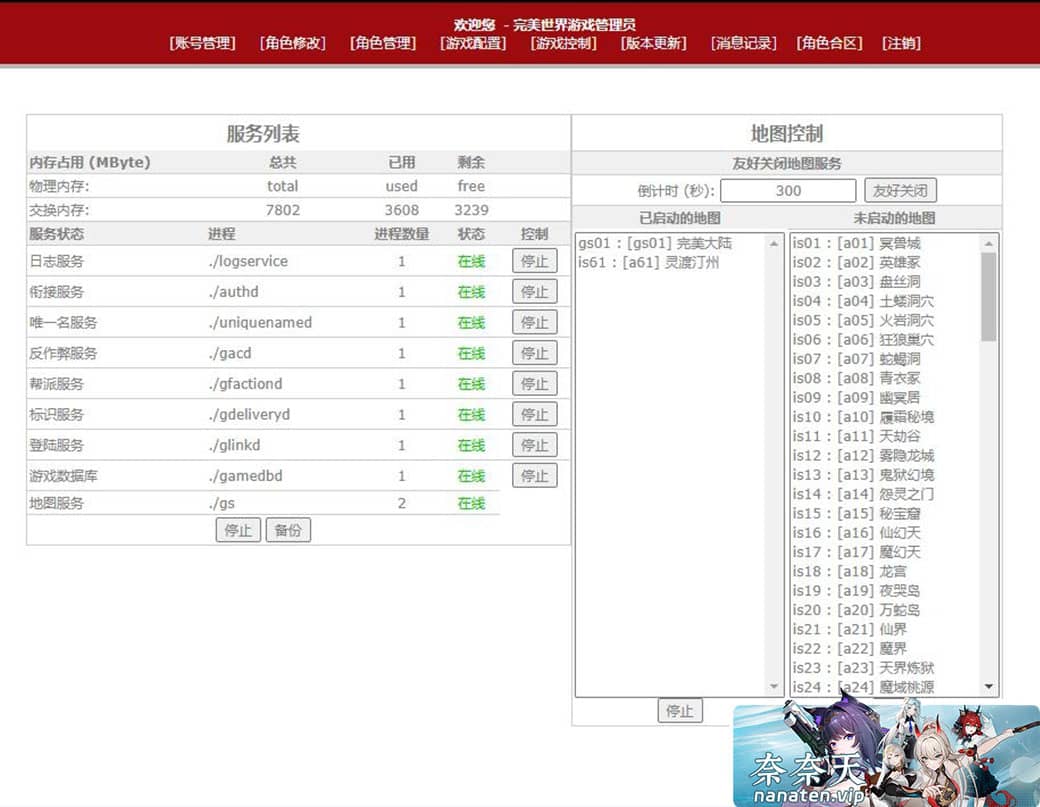Select is12 雾隐龙城 map entry

(885, 455)
